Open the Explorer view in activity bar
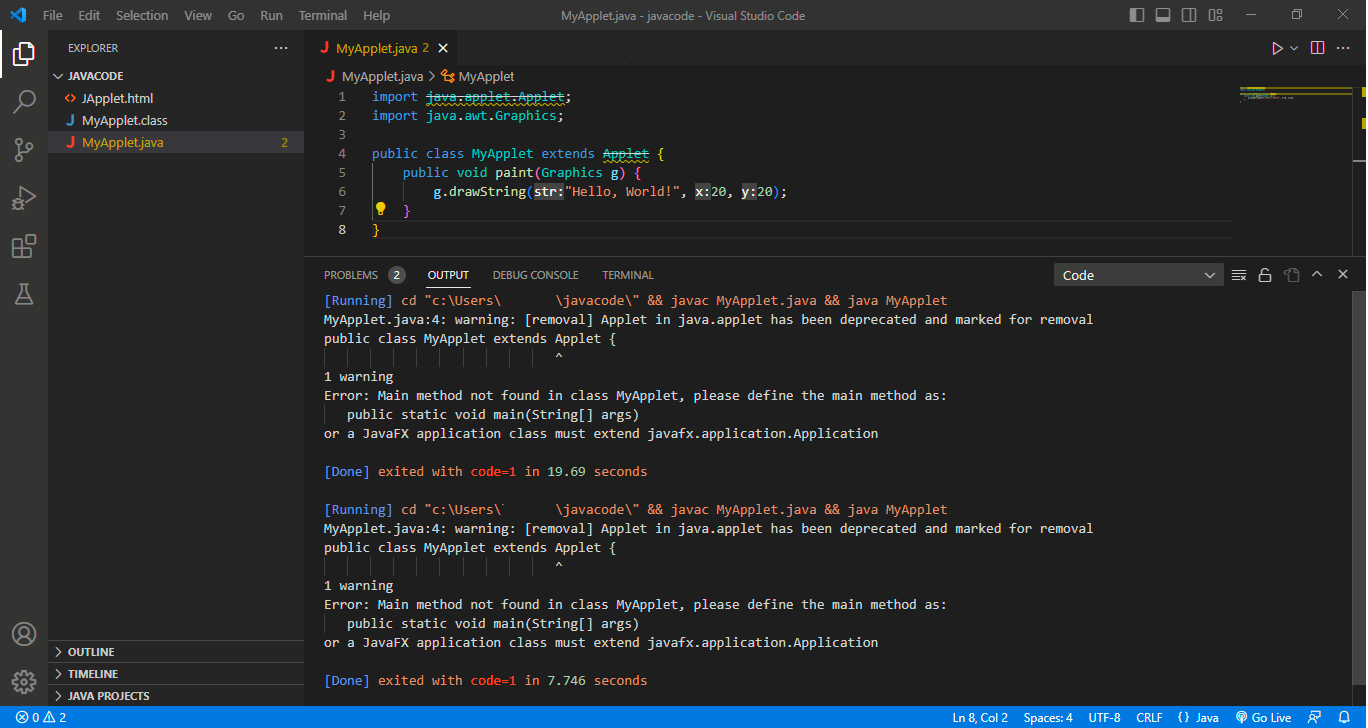1368x728 pixels. [x=24, y=54]
